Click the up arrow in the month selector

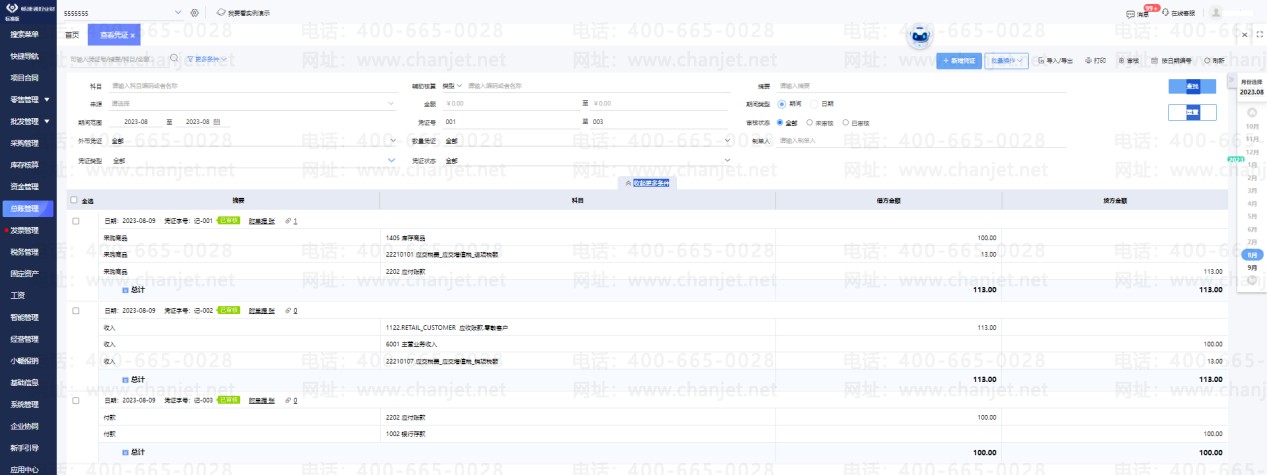[x=1252, y=113]
